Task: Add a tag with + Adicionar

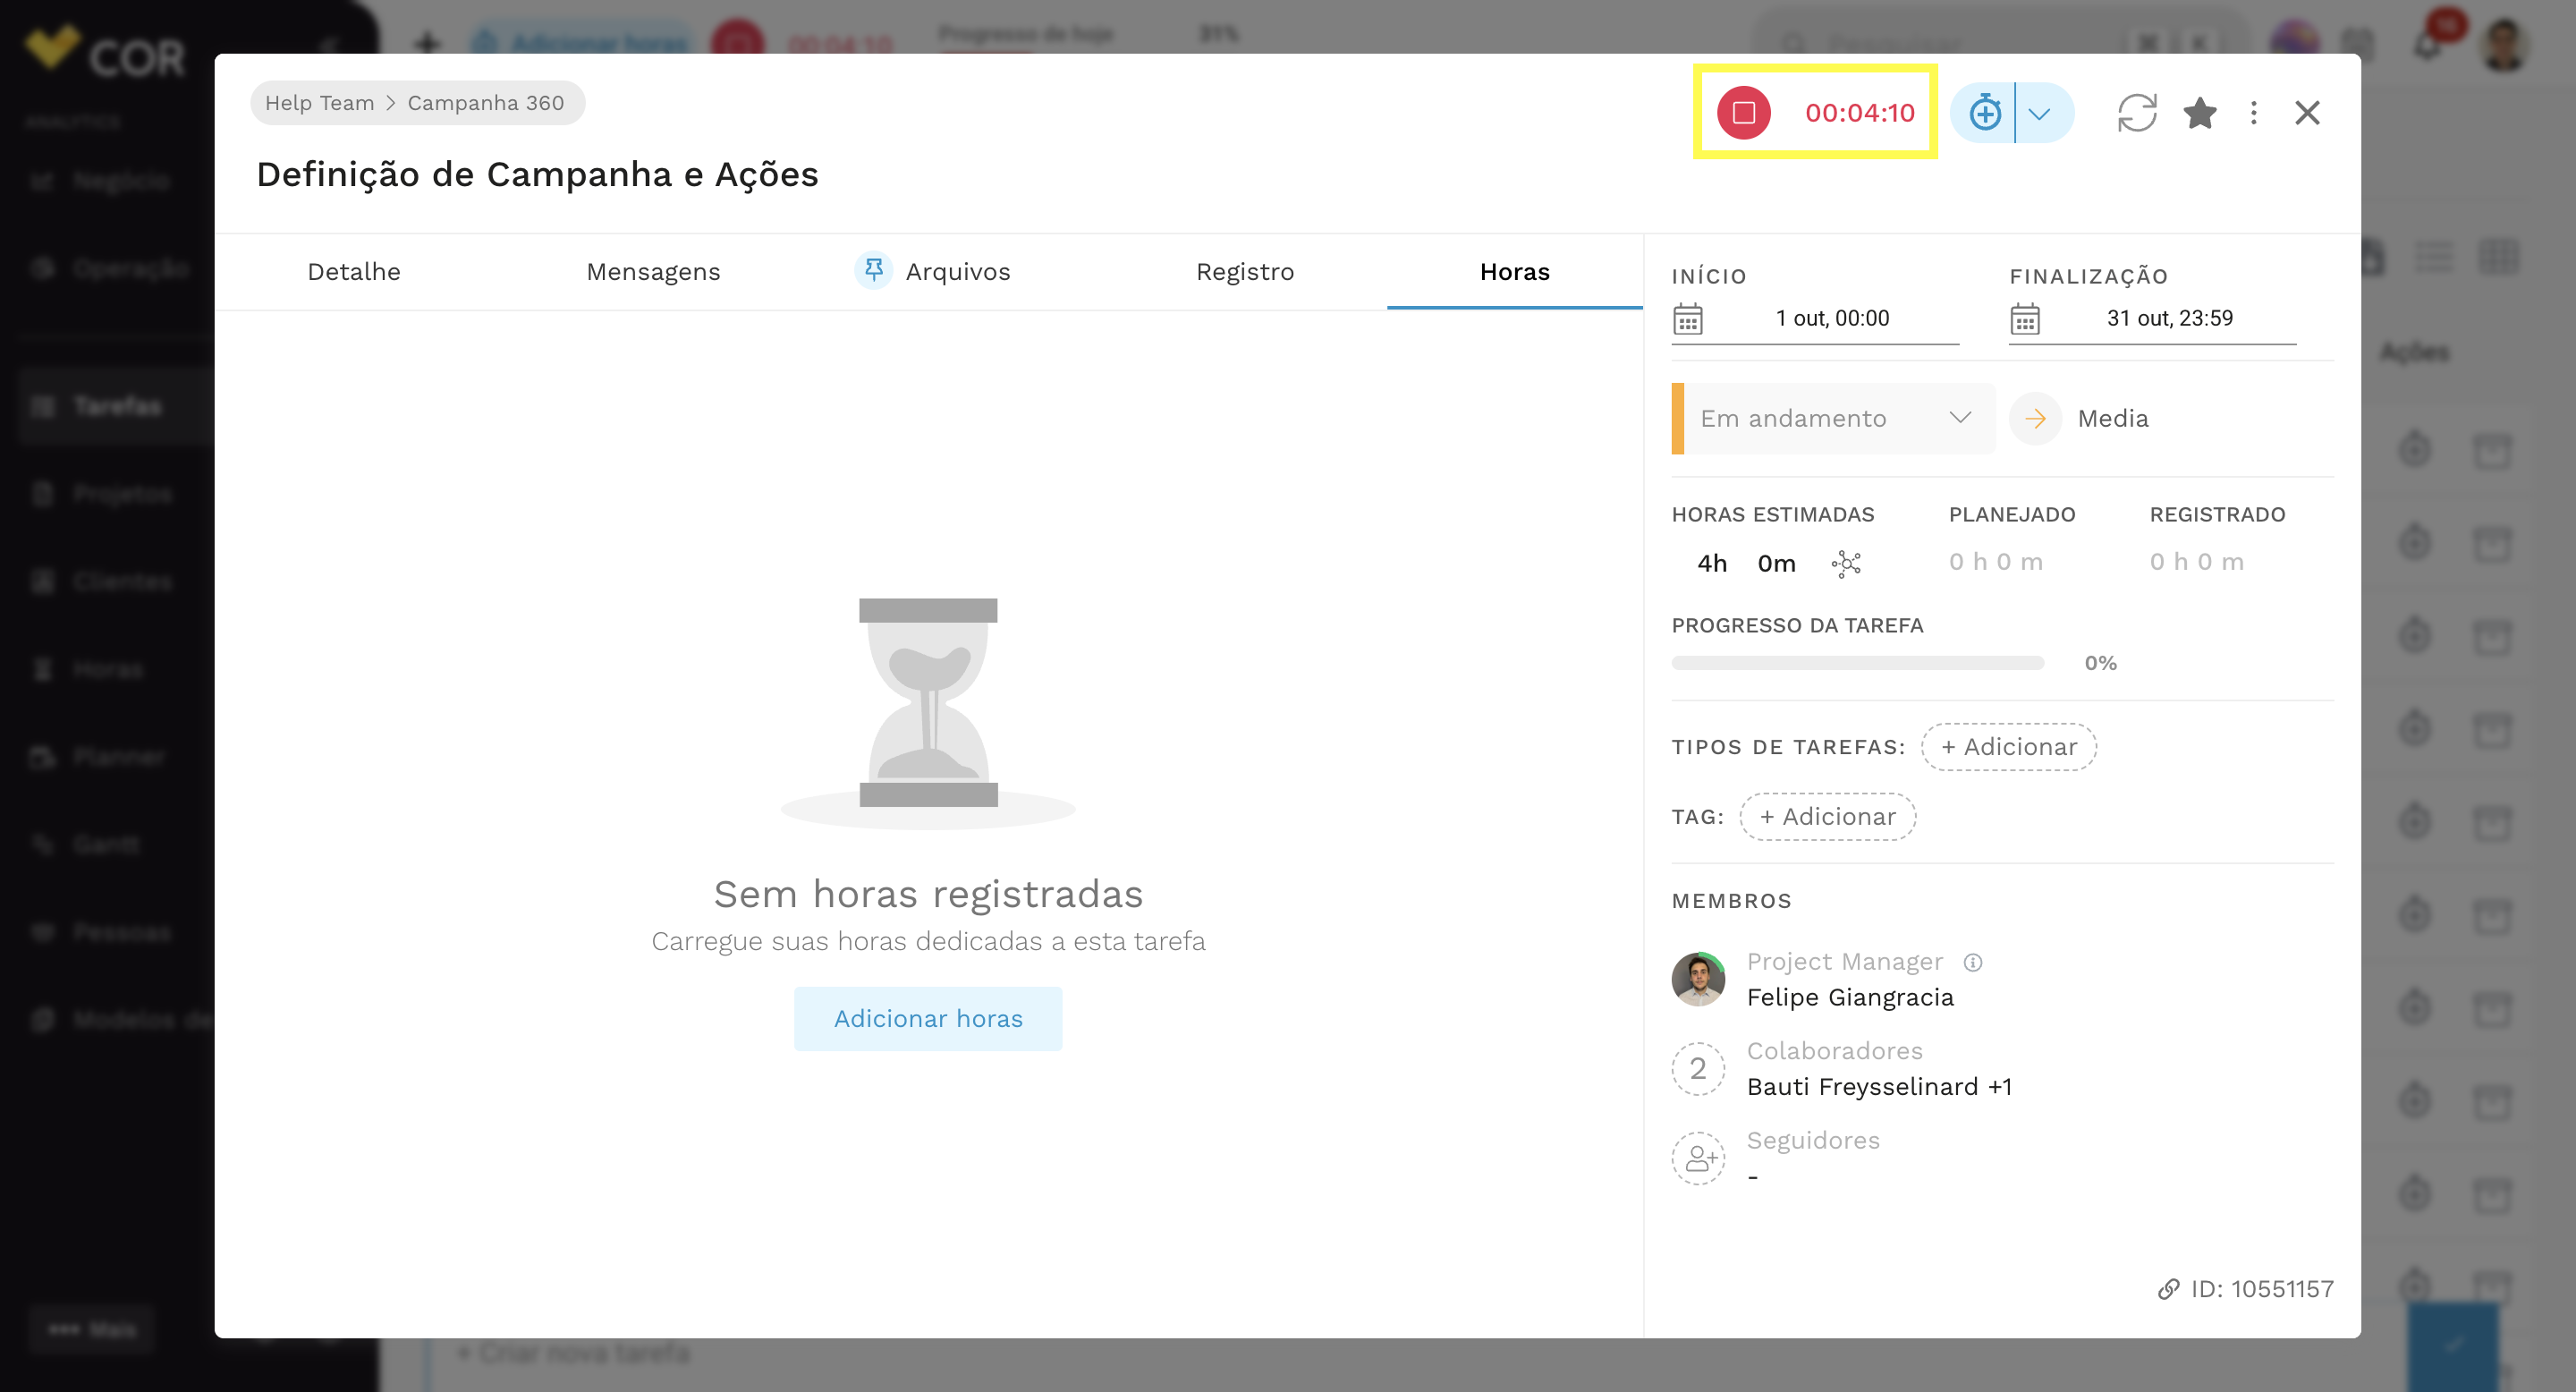Action: point(1827,817)
